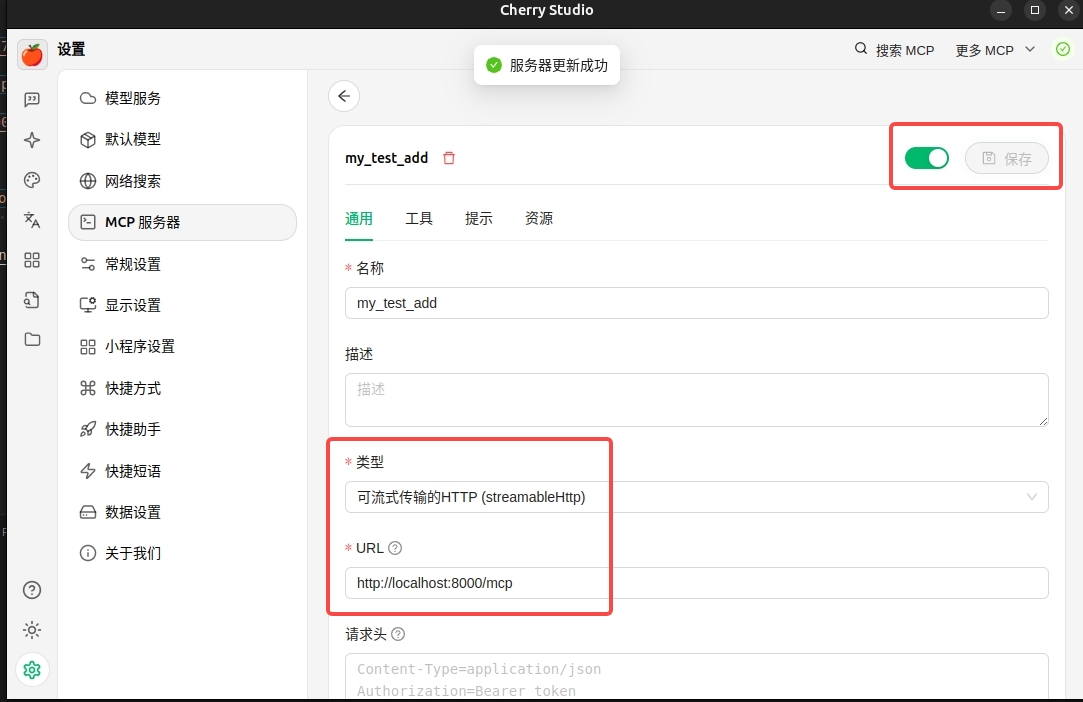Click the green check status icon
The image size is (1083, 702).
coord(1063,49)
